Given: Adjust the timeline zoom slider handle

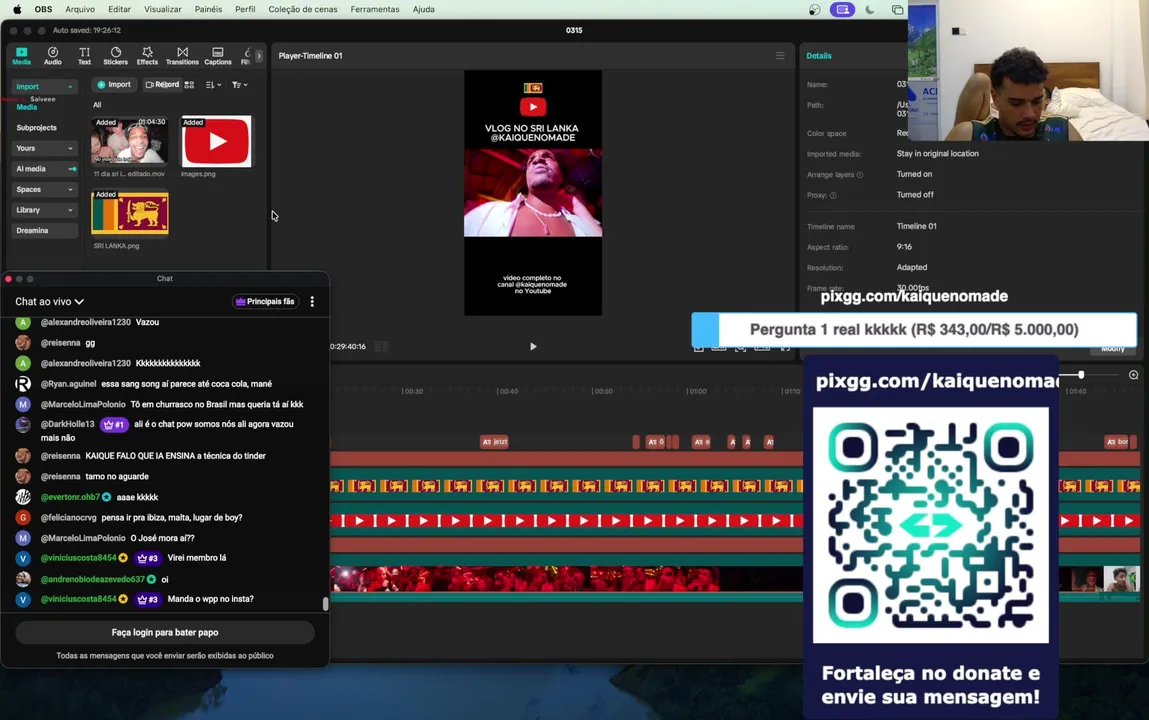Looking at the screenshot, I should [x=1081, y=374].
